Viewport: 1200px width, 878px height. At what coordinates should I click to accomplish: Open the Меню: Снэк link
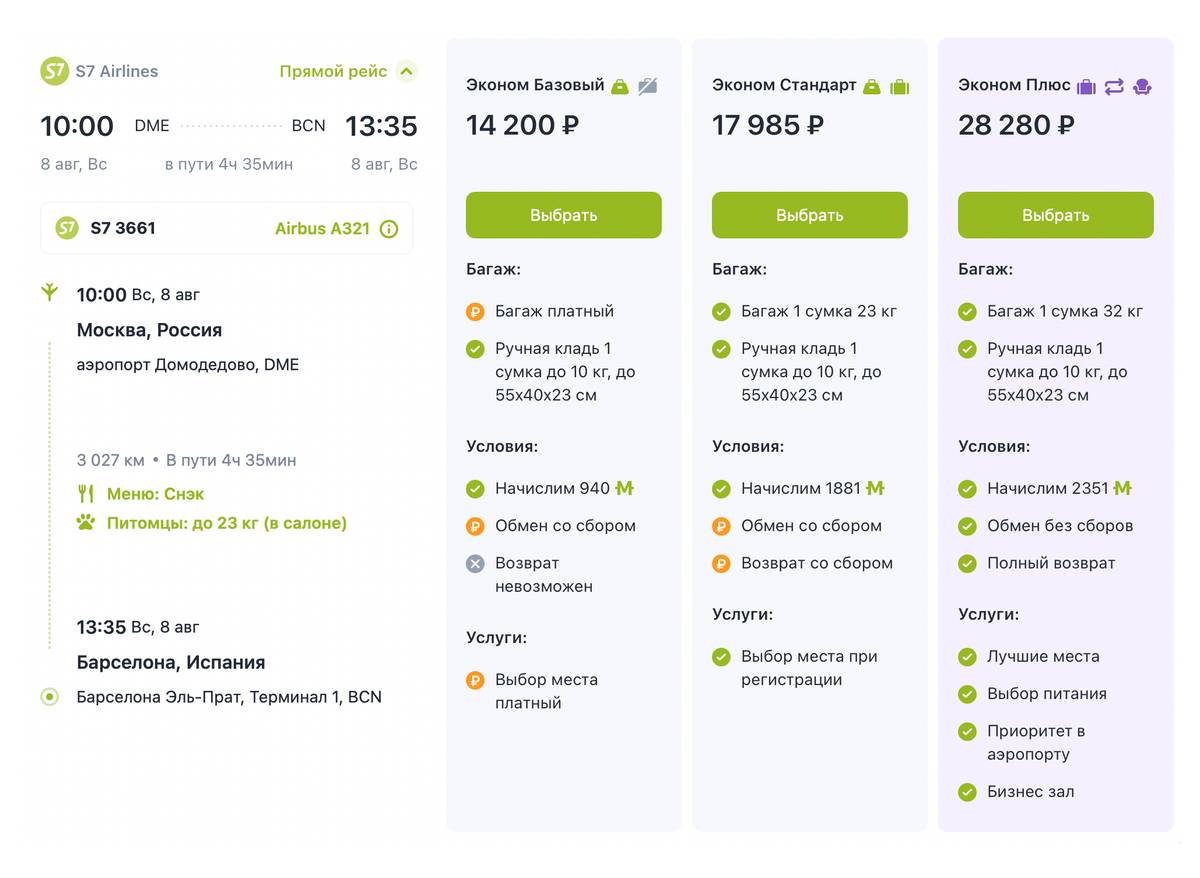tap(155, 494)
